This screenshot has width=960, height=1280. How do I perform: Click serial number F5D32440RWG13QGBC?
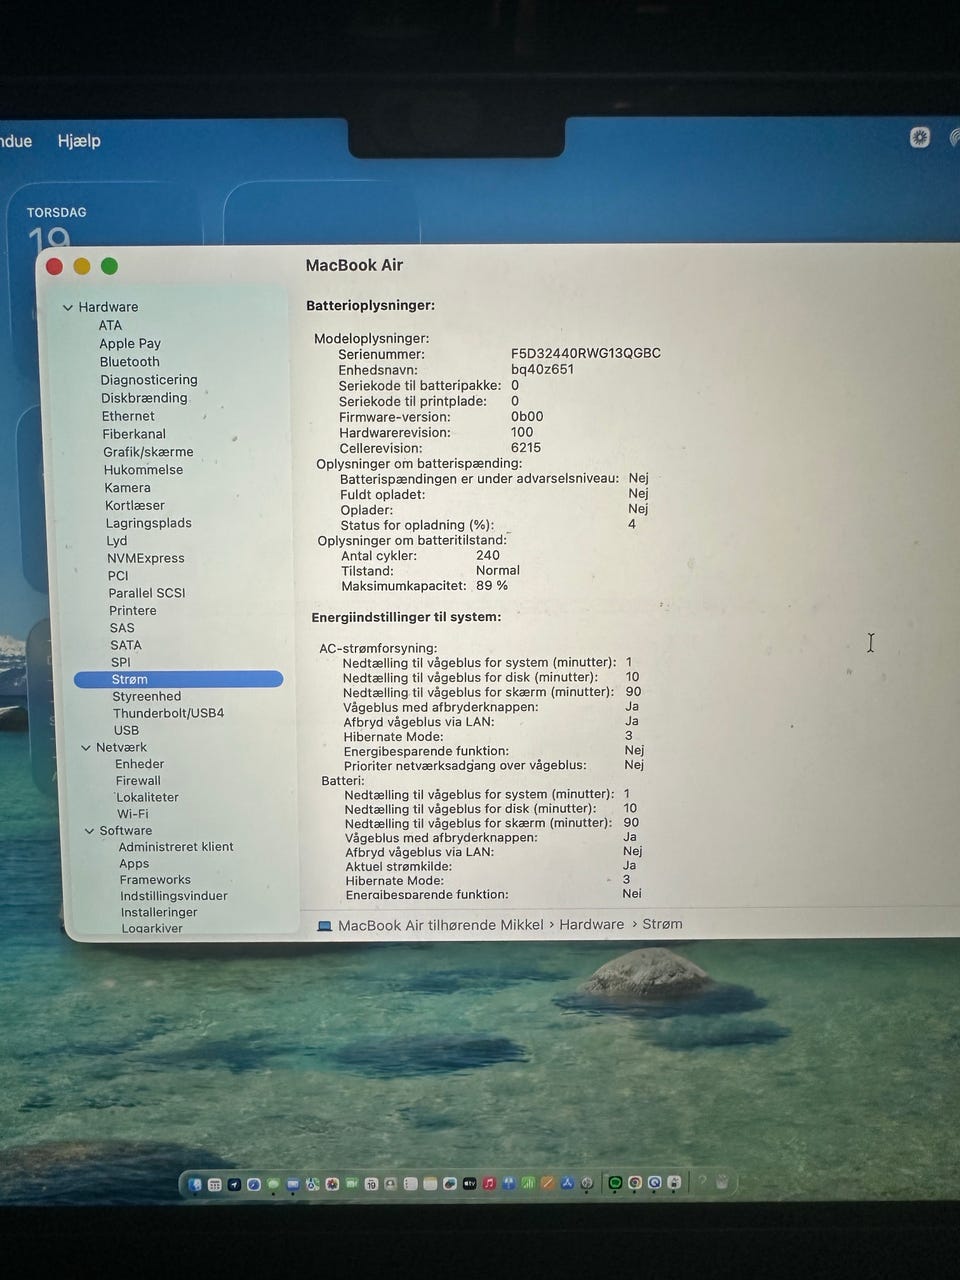[586, 353]
